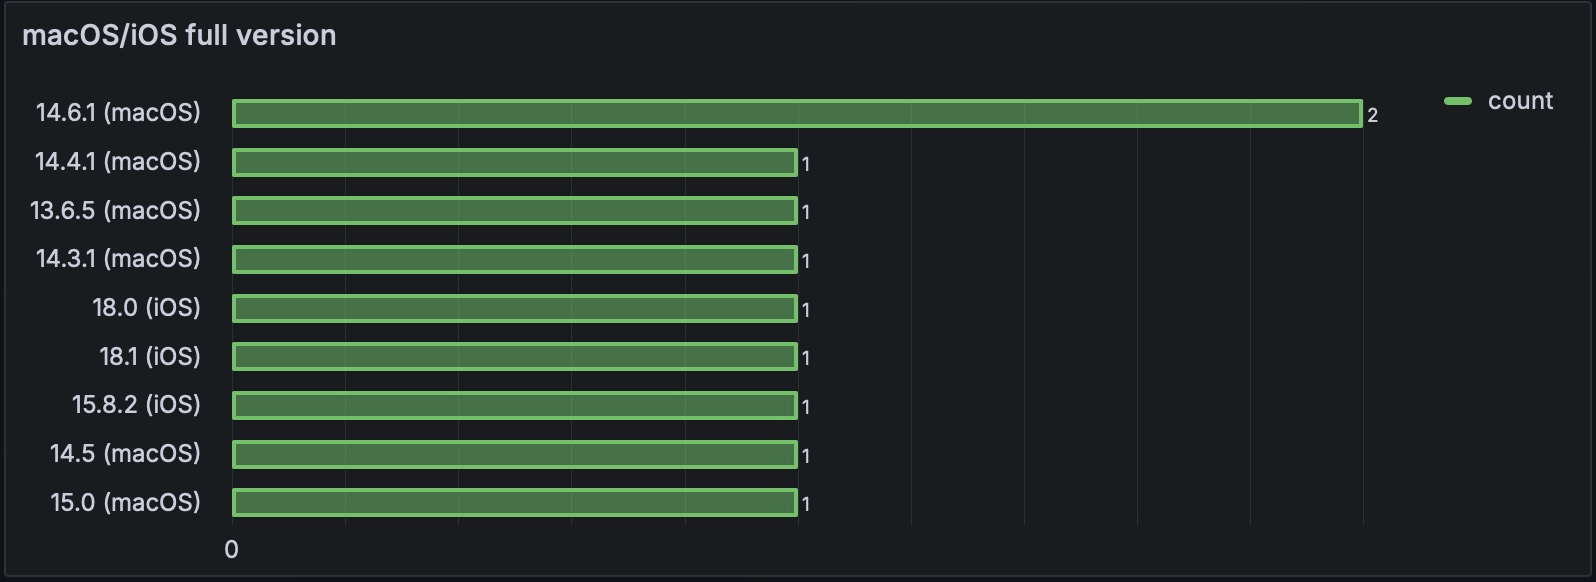Open the macOS/iOS full version panel title

[x=179, y=35]
